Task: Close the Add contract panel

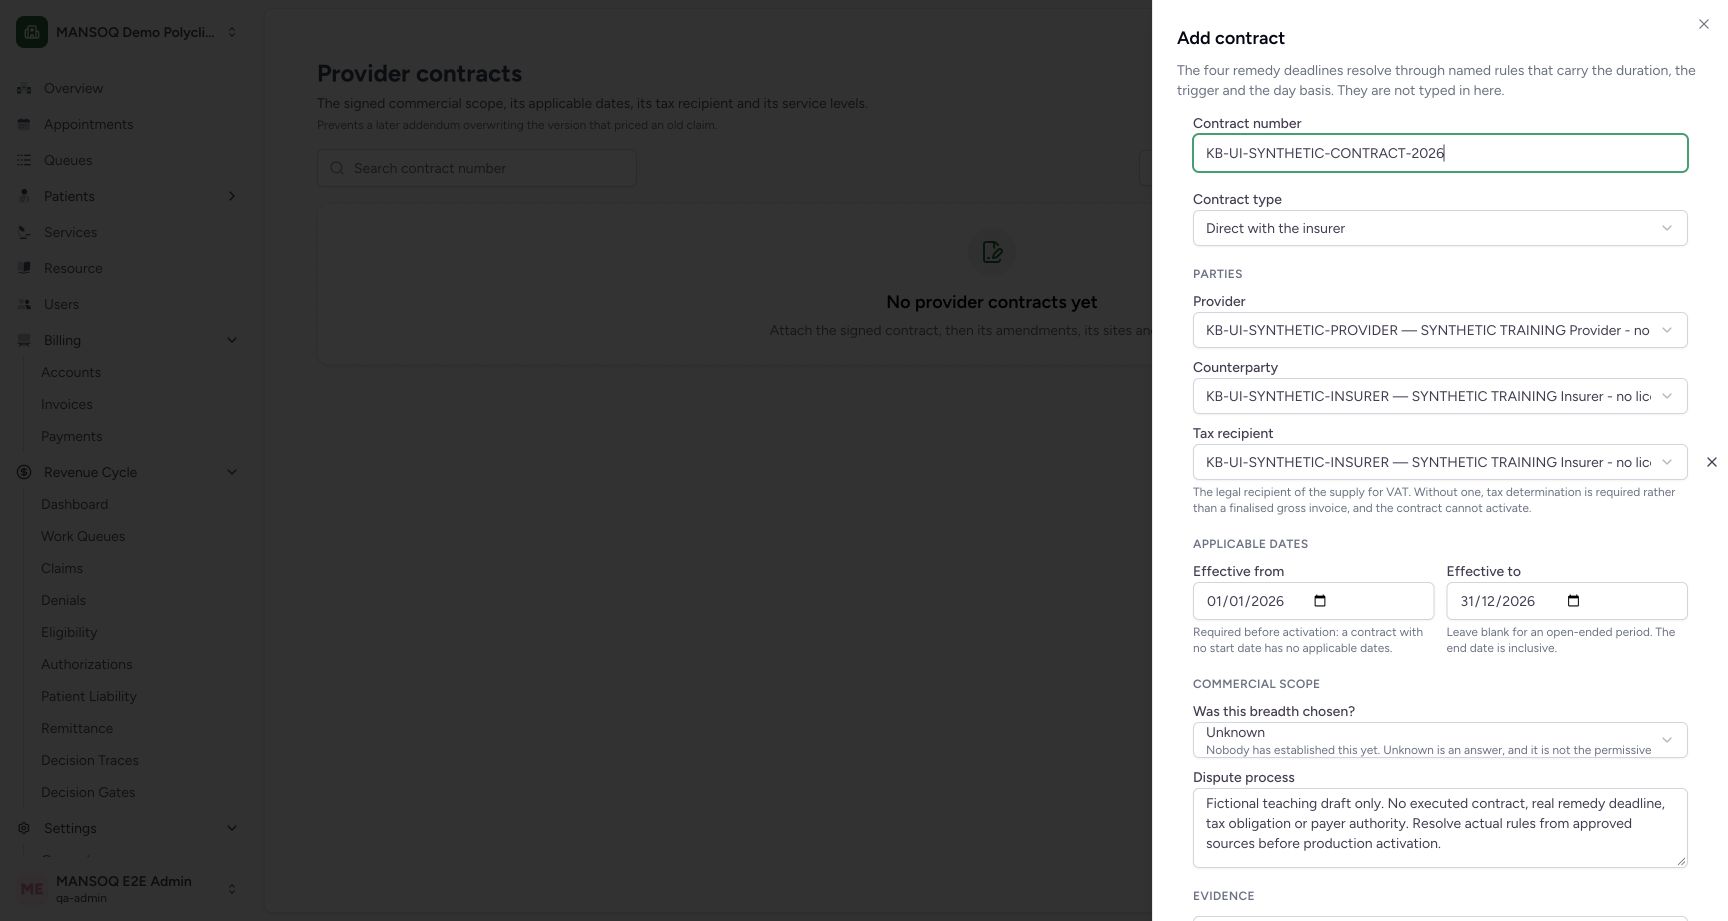Action: [1704, 24]
